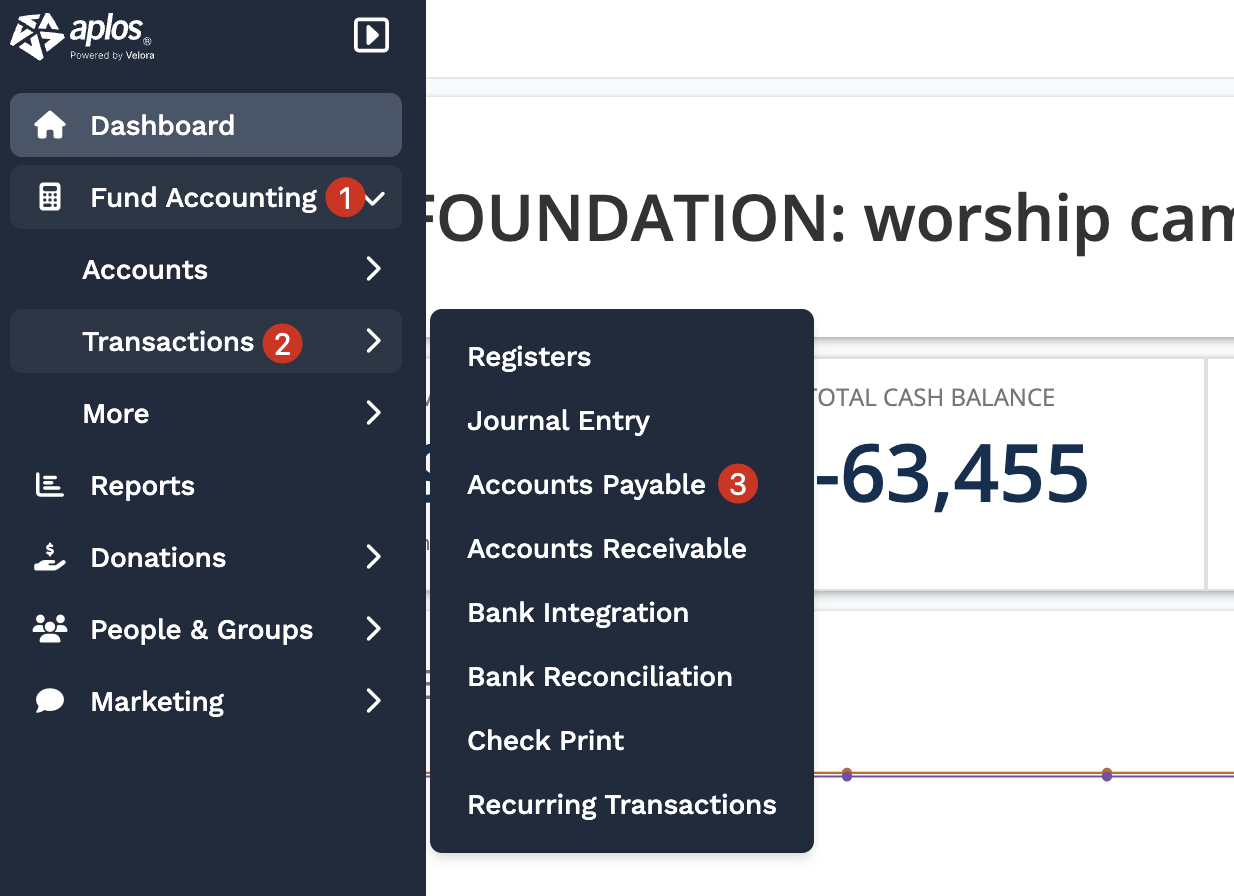
Task: Click the Fund Accounting calculator icon
Action: [49, 198]
